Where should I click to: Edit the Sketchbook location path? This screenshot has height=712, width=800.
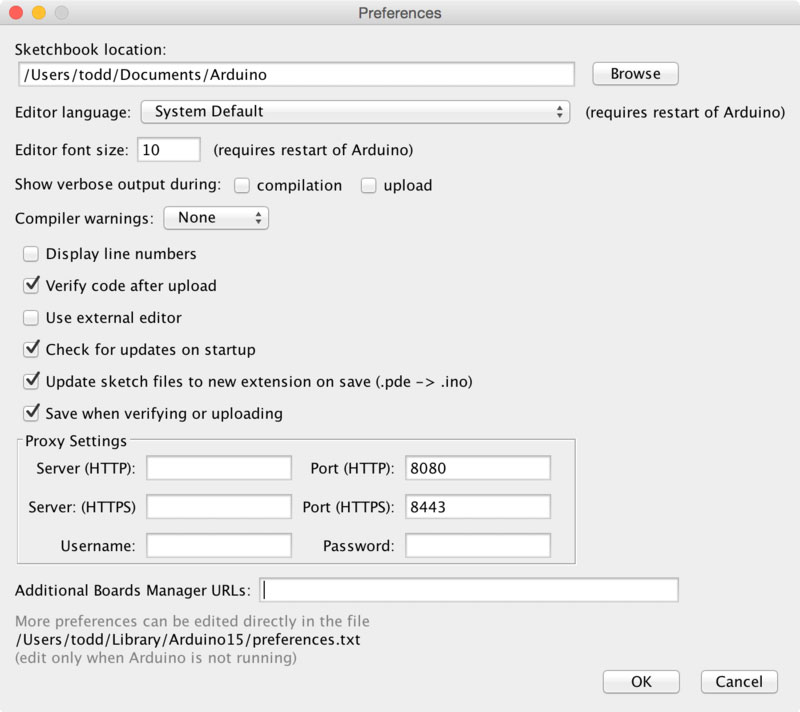pyautogui.click(x=295, y=73)
